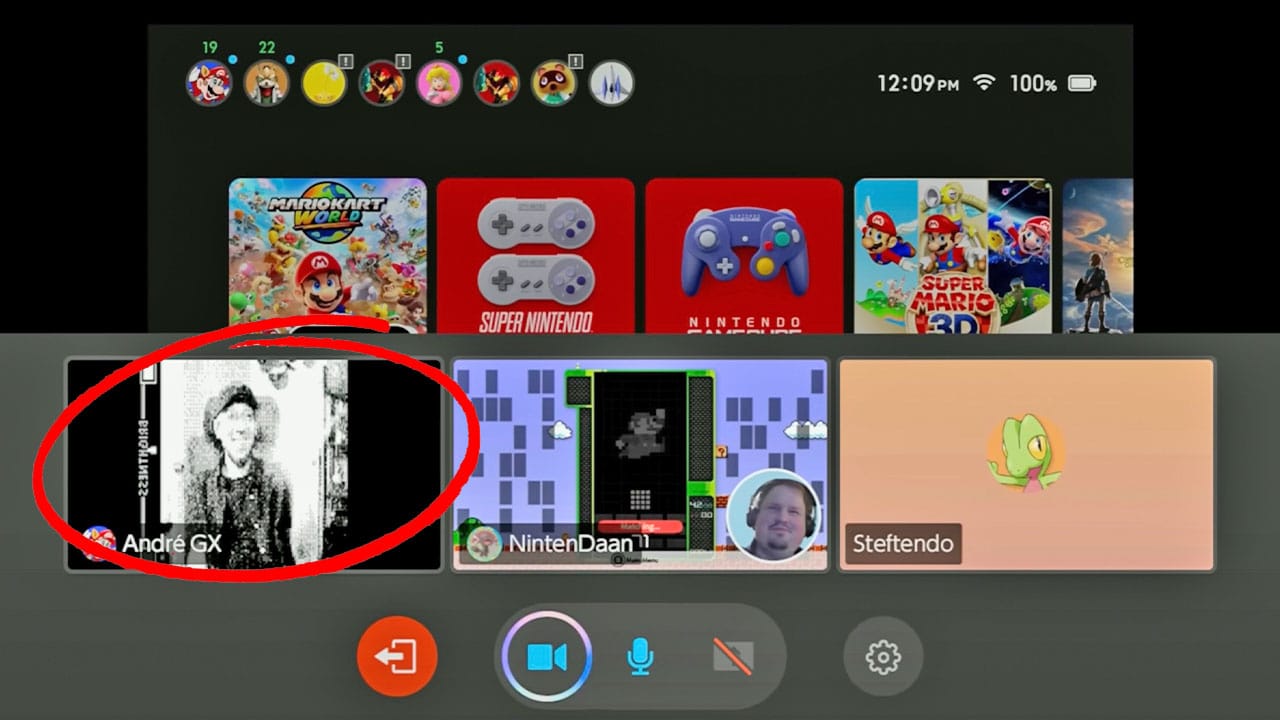Screen dimensions: 1280x720
Task: Select the Mario user avatar with 19
Action: click(208, 83)
